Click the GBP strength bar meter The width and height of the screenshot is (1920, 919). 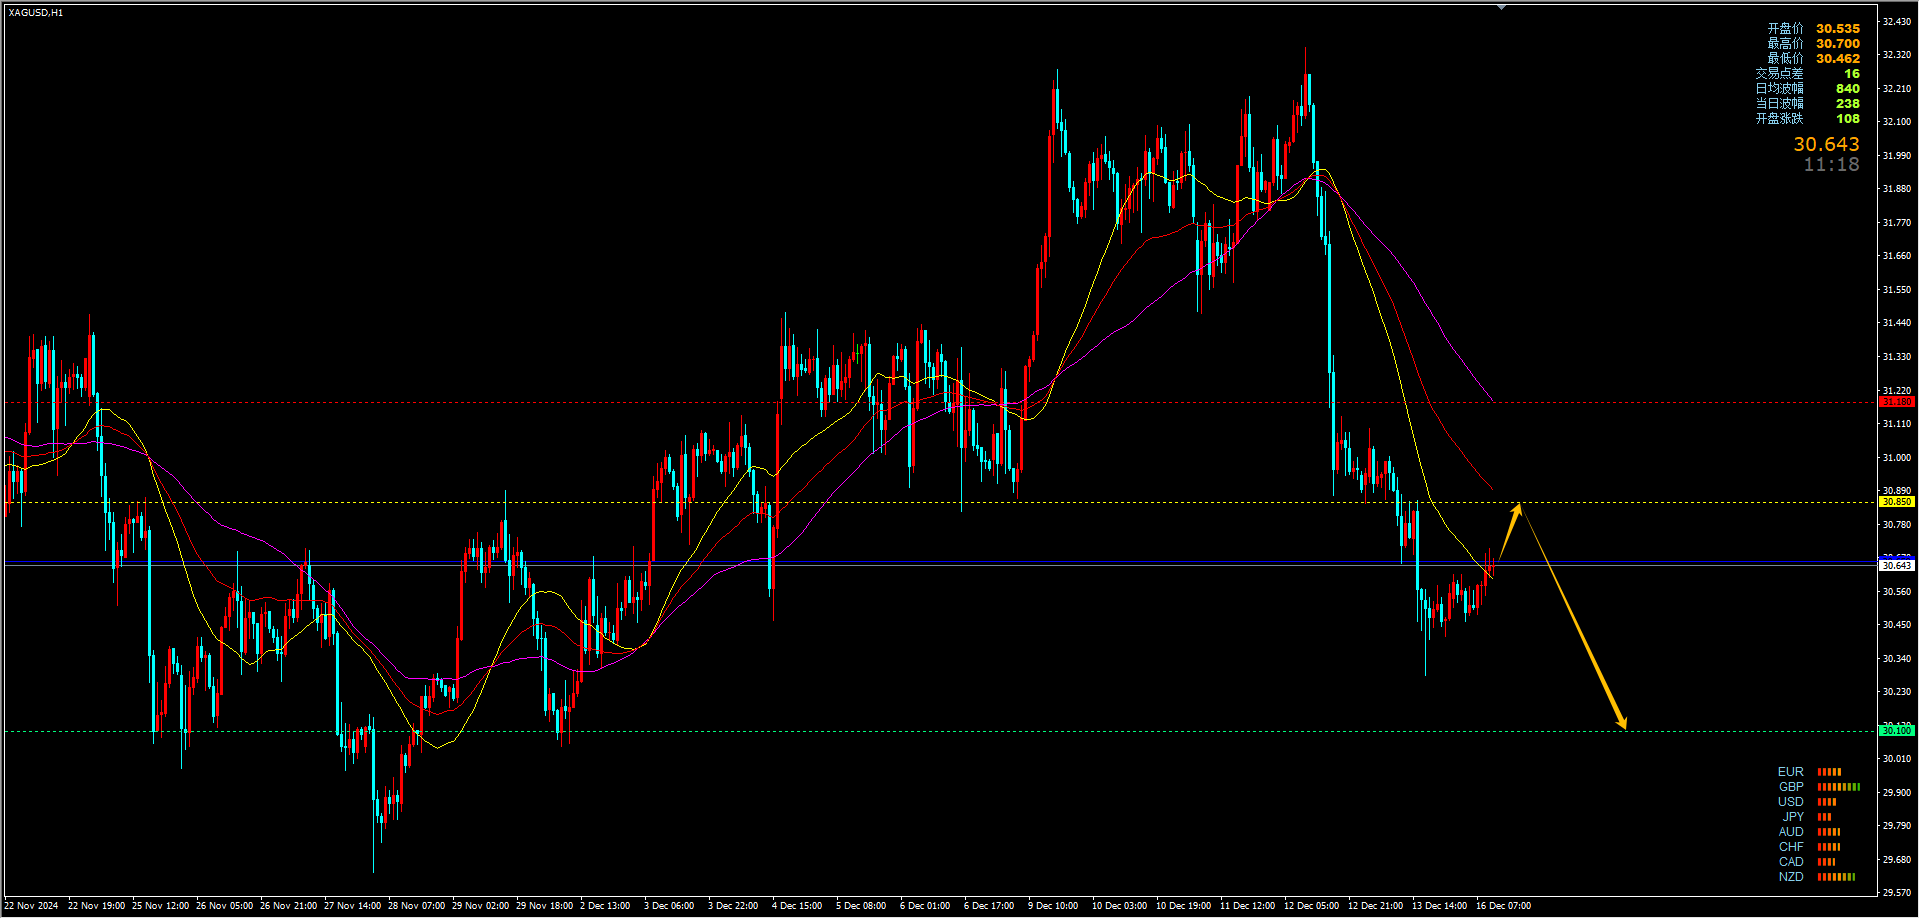(x=1839, y=787)
